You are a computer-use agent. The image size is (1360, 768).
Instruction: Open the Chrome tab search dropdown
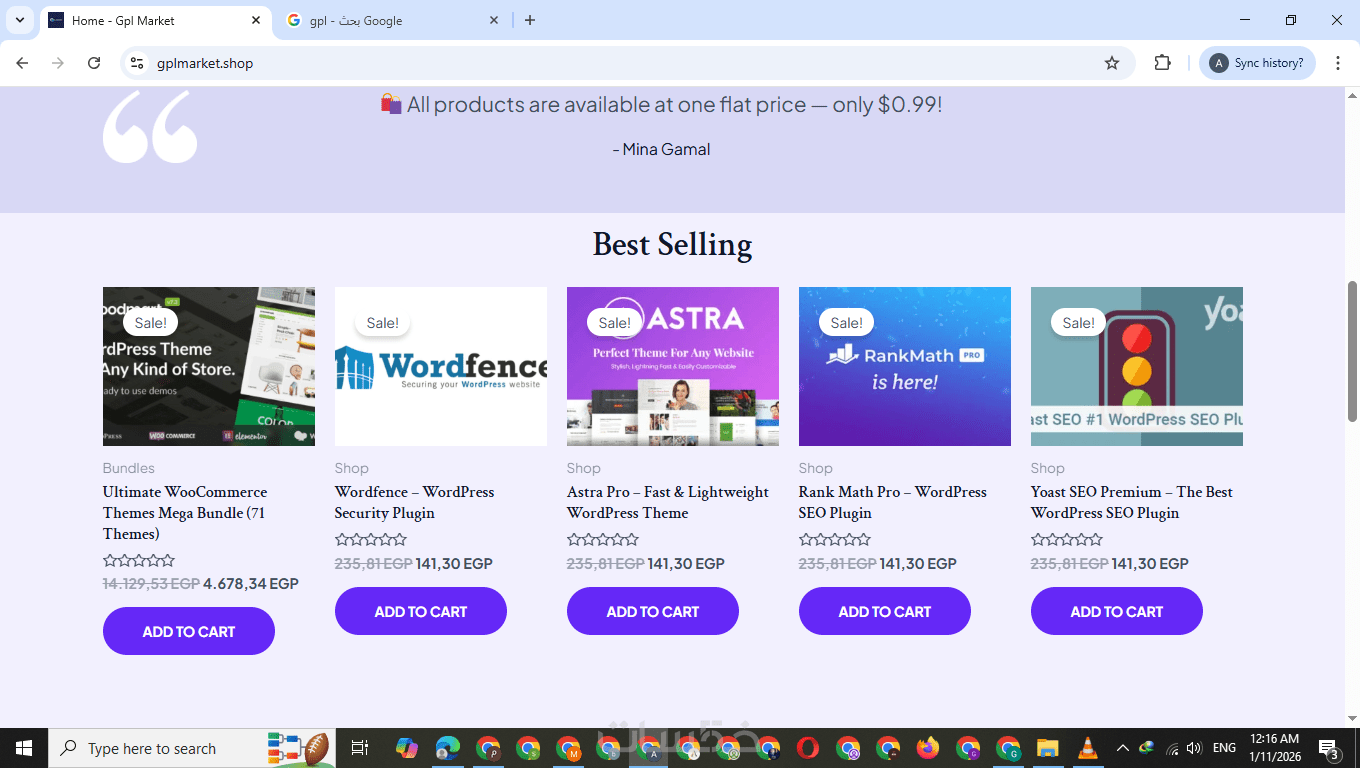point(19,20)
